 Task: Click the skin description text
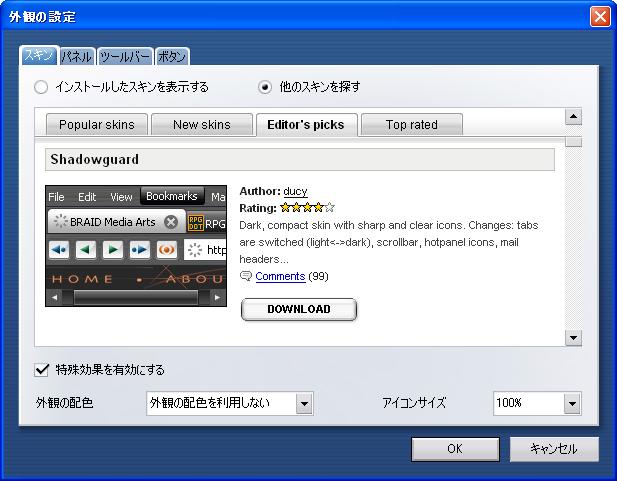click(388, 242)
